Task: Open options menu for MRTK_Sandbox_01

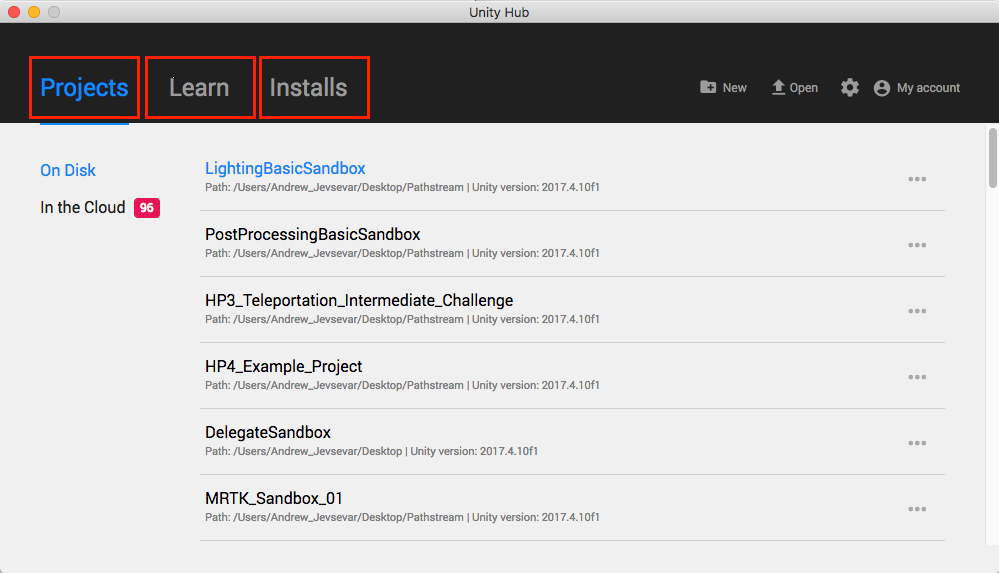Action: coord(917,509)
